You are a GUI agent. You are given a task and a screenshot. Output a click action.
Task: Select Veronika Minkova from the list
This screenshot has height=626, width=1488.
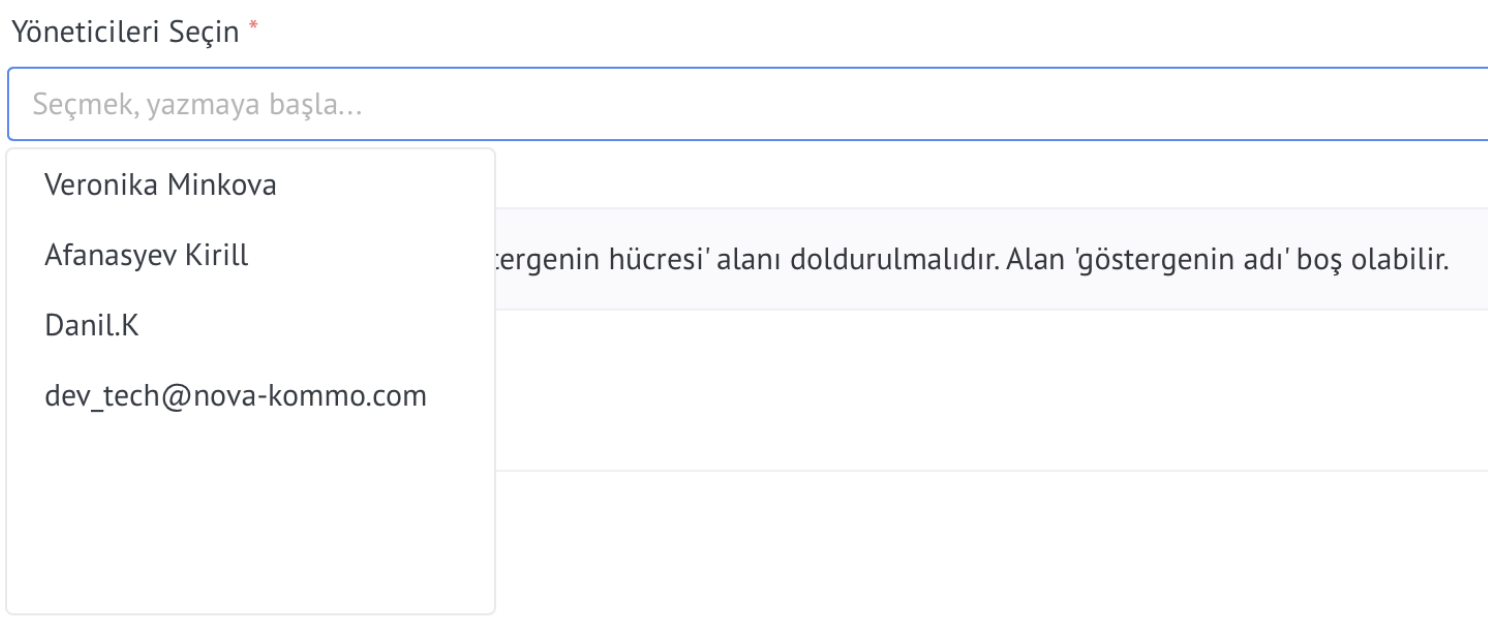(x=250, y=185)
